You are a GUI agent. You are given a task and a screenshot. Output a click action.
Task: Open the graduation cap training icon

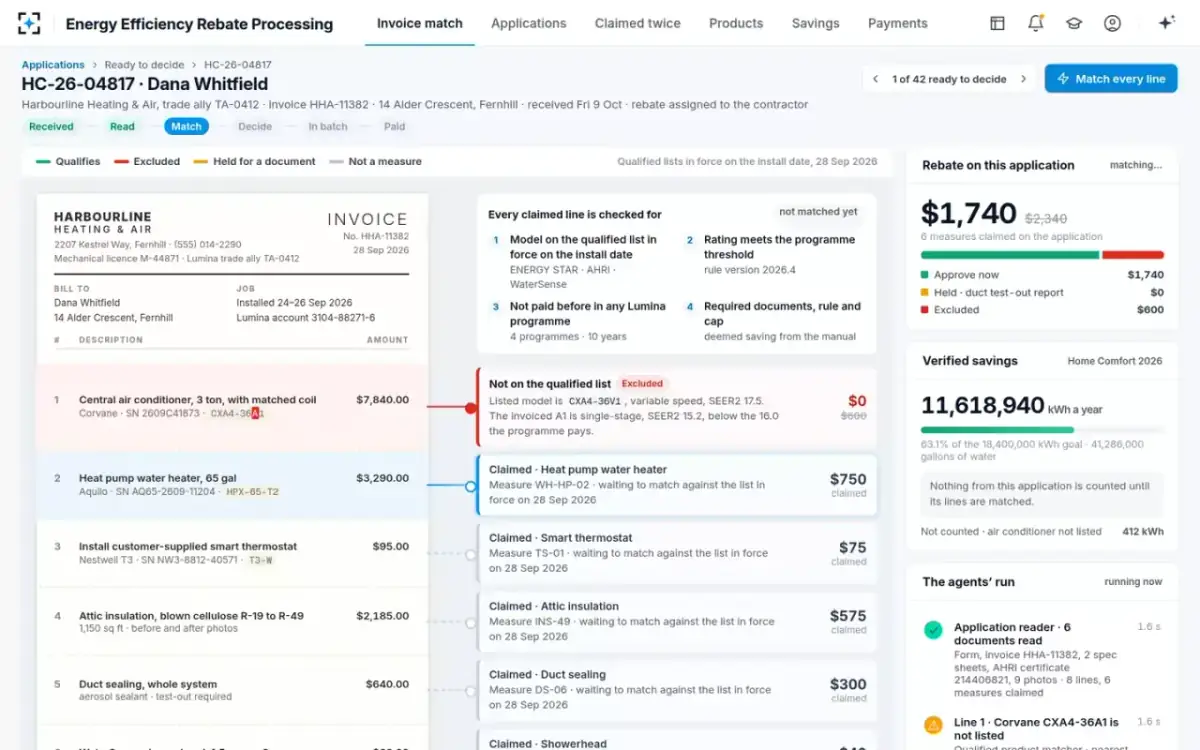[1074, 23]
